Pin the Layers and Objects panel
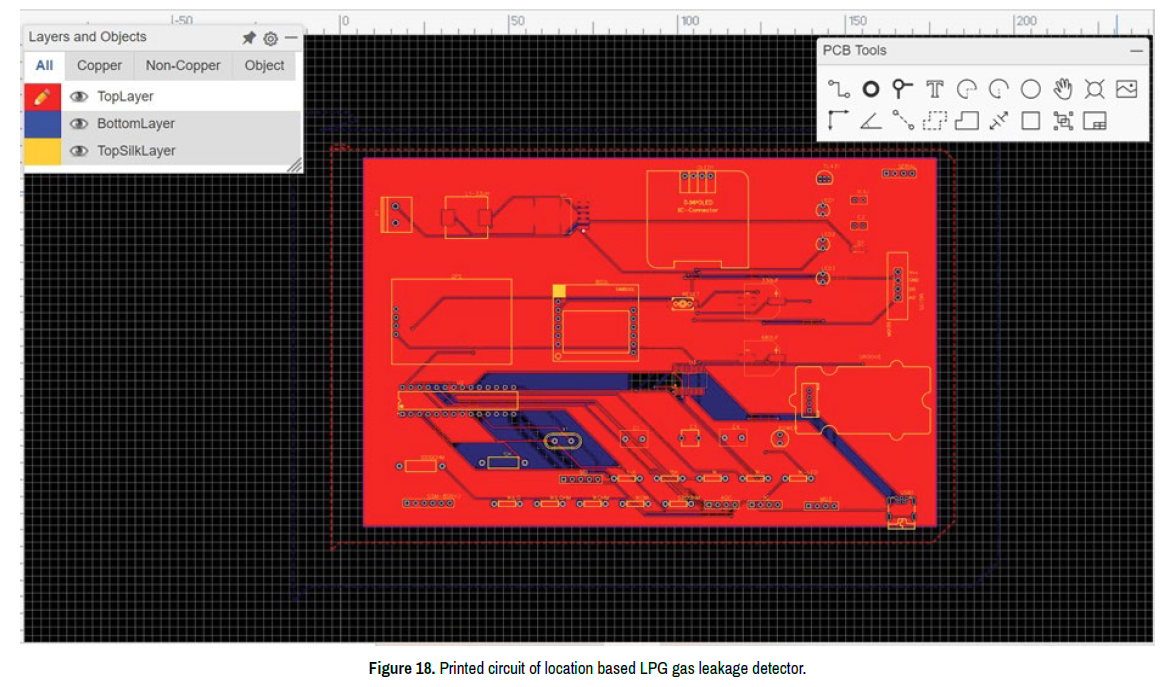This screenshot has width=1162, height=687. point(249,37)
